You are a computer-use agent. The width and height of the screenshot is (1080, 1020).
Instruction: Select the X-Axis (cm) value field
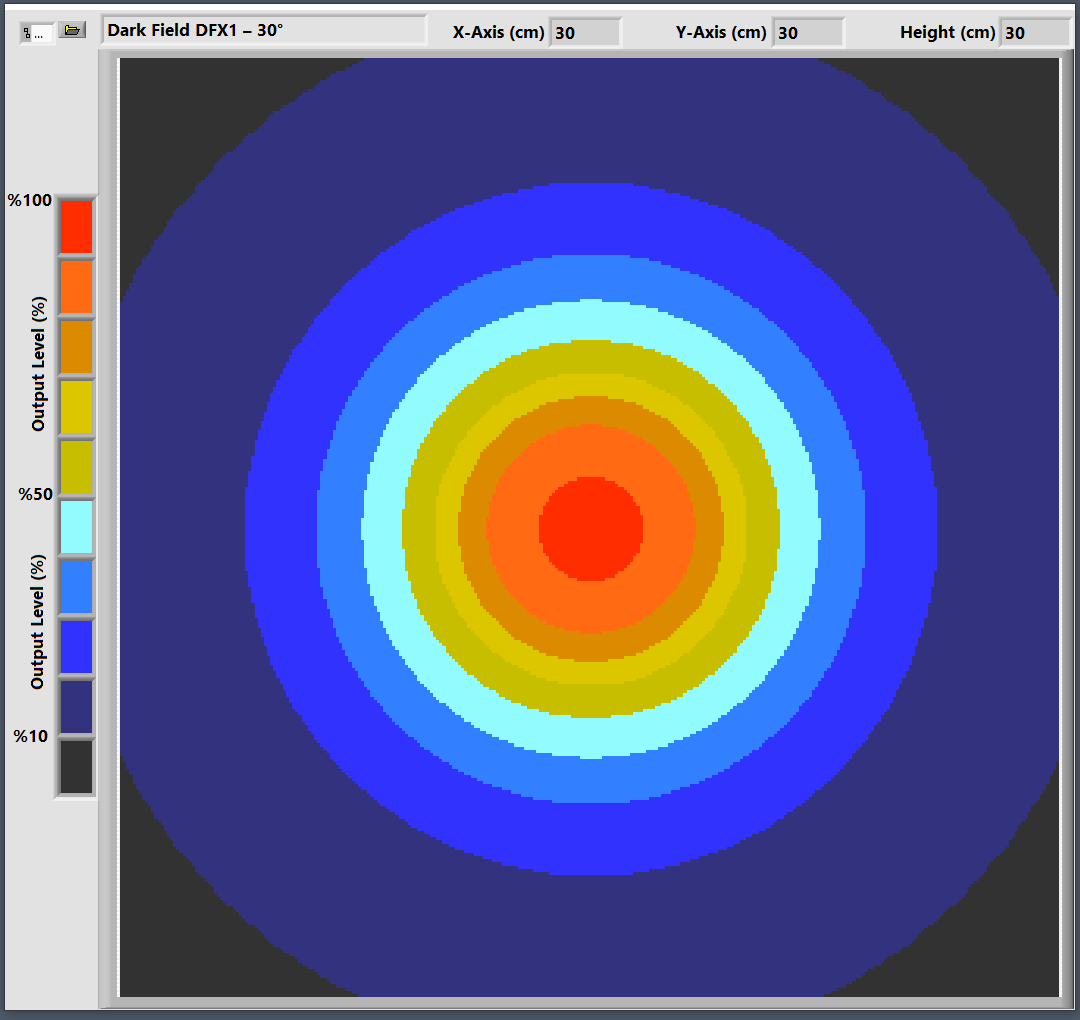coord(585,33)
